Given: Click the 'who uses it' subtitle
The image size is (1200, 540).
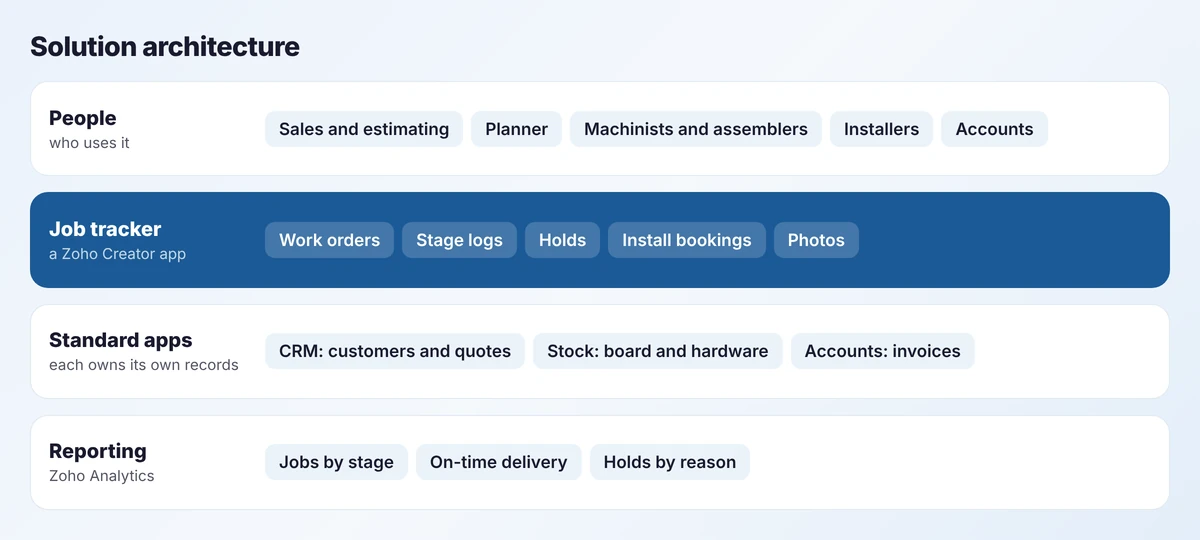Looking at the screenshot, I should coord(89,143).
